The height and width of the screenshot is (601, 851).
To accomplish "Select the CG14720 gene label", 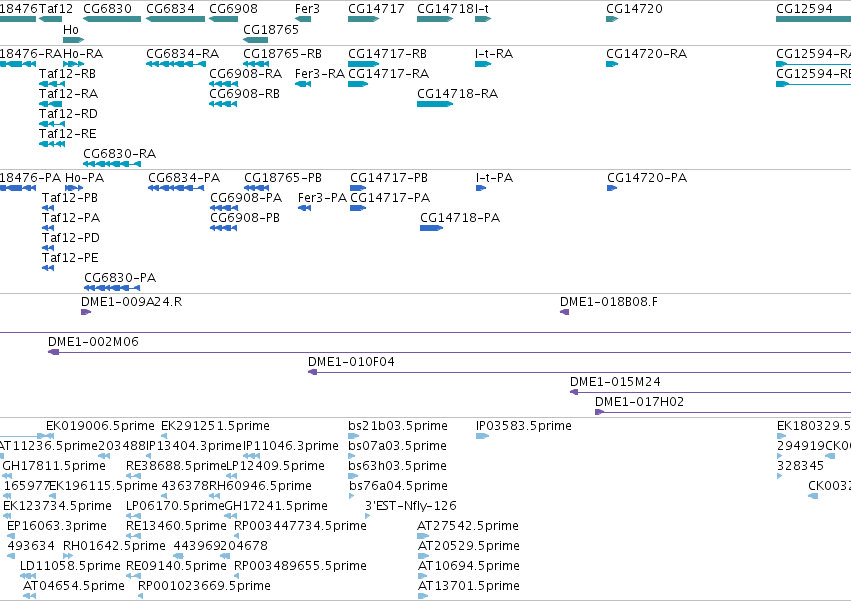I will coord(634,9).
